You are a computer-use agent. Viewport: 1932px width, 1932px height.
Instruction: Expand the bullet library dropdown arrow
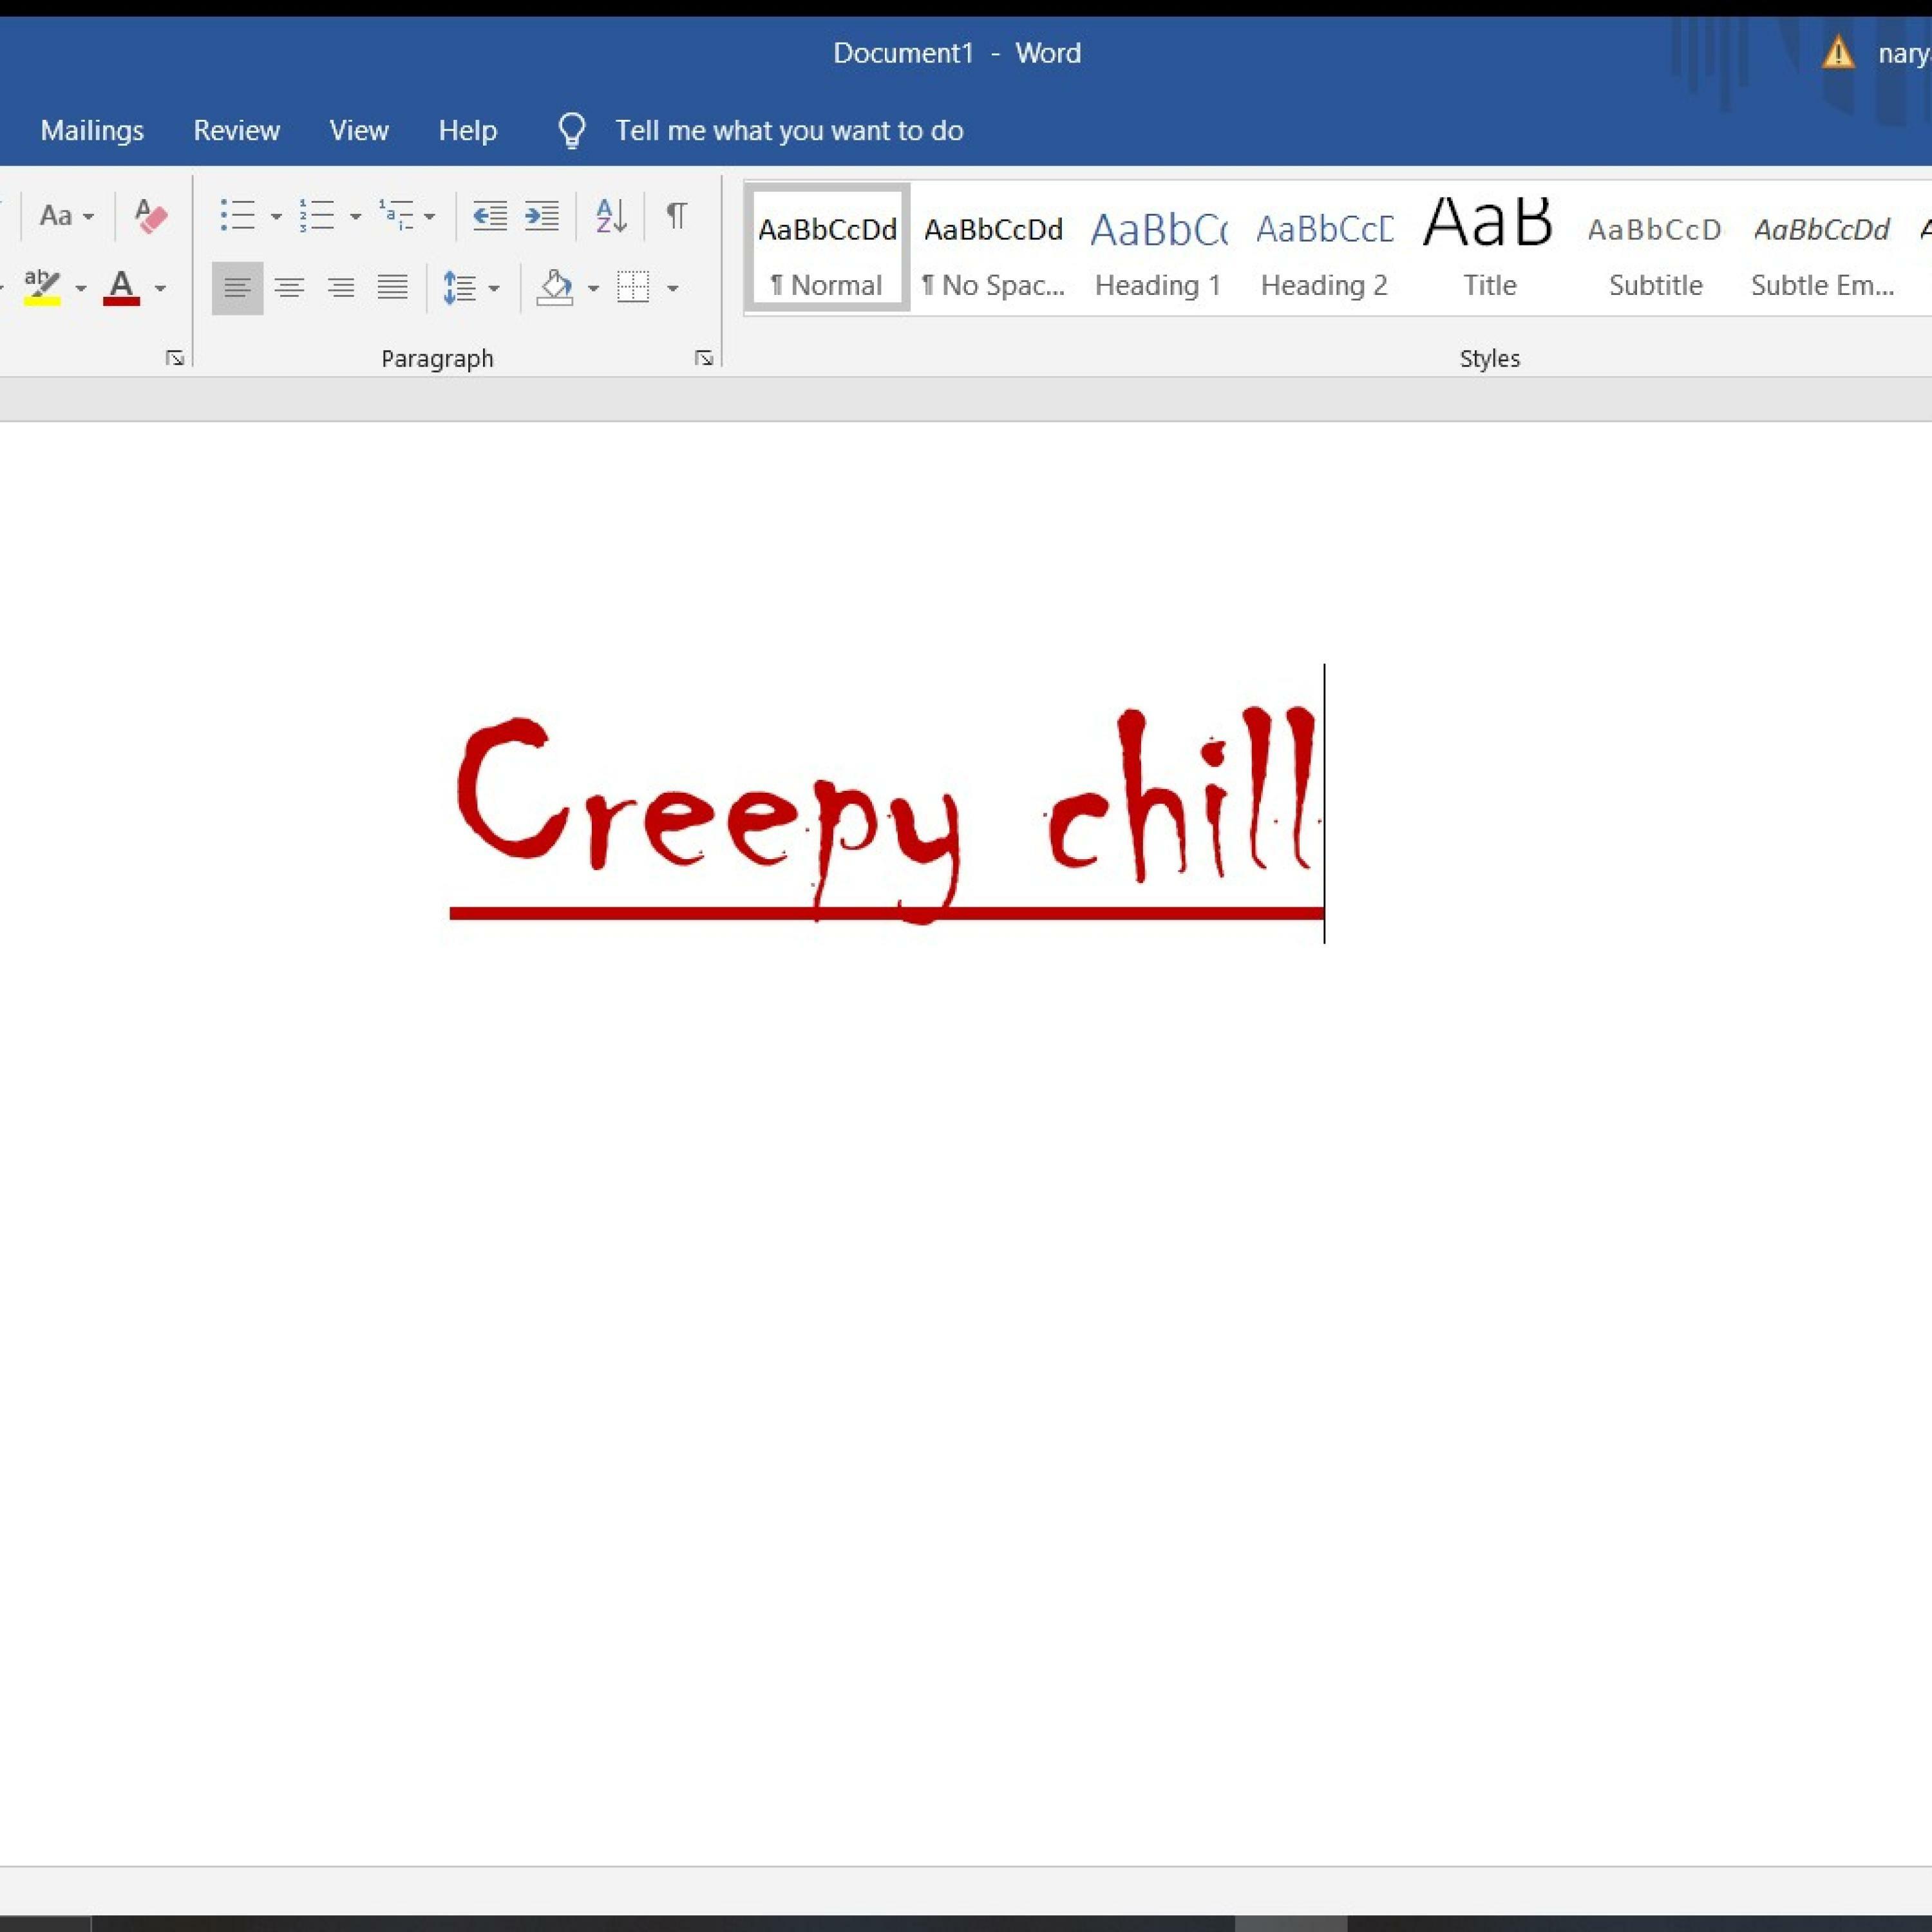276,216
